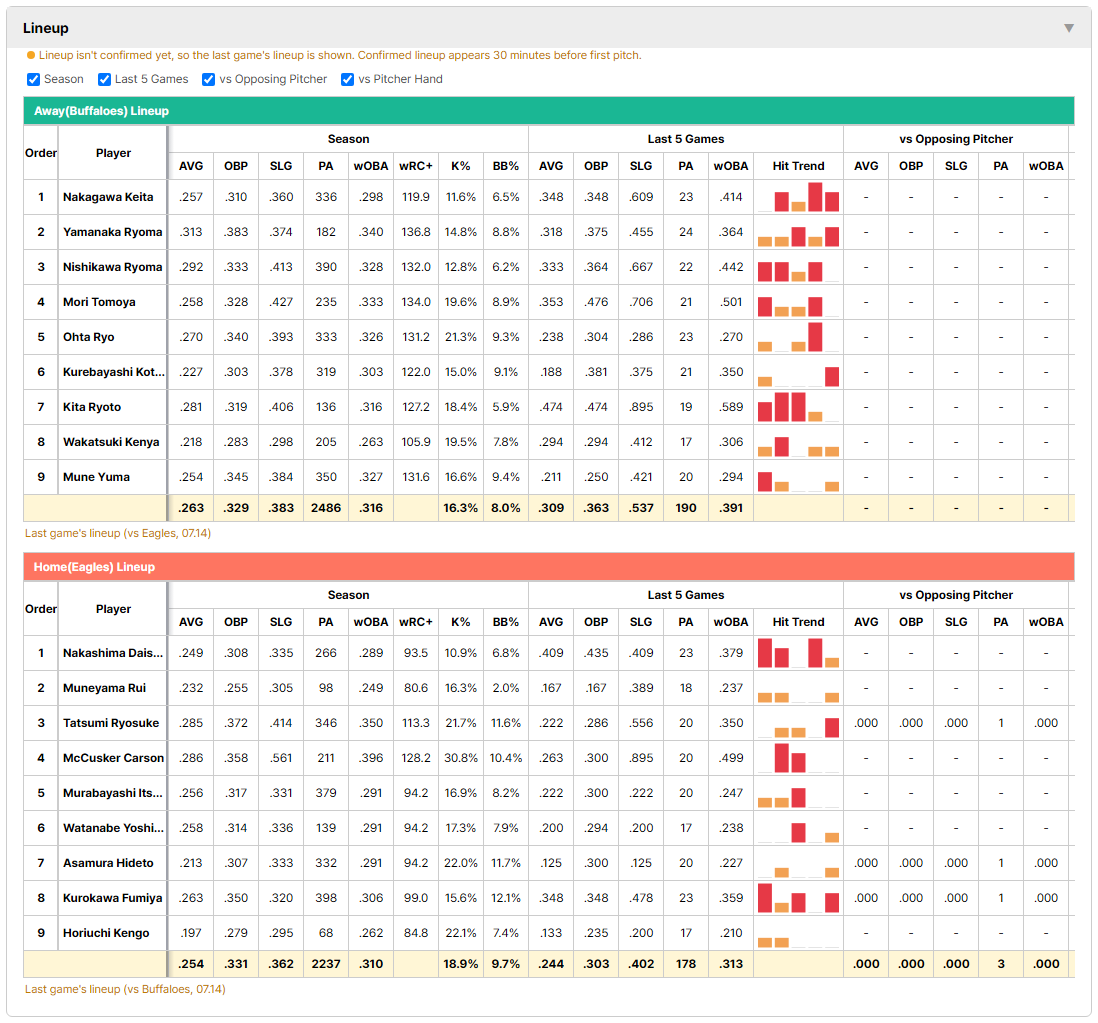
Task: Uncheck the Season checkbox
Action: click(34, 79)
